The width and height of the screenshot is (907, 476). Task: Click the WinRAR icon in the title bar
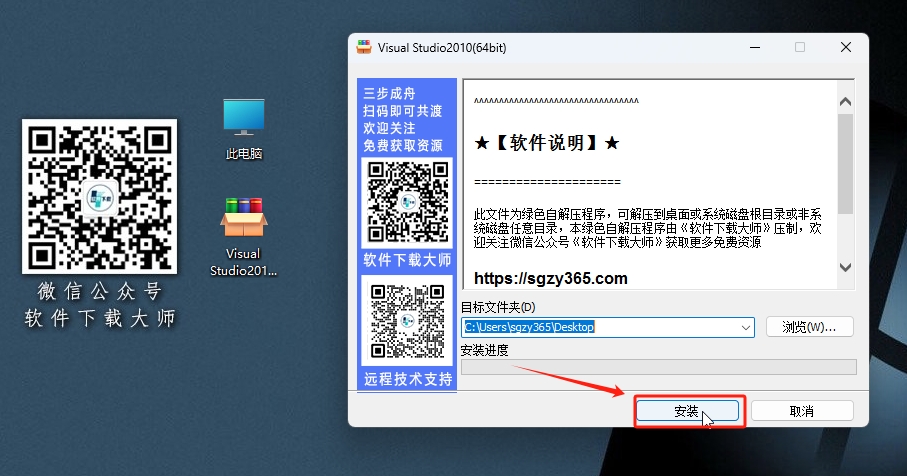[x=364, y=47]
